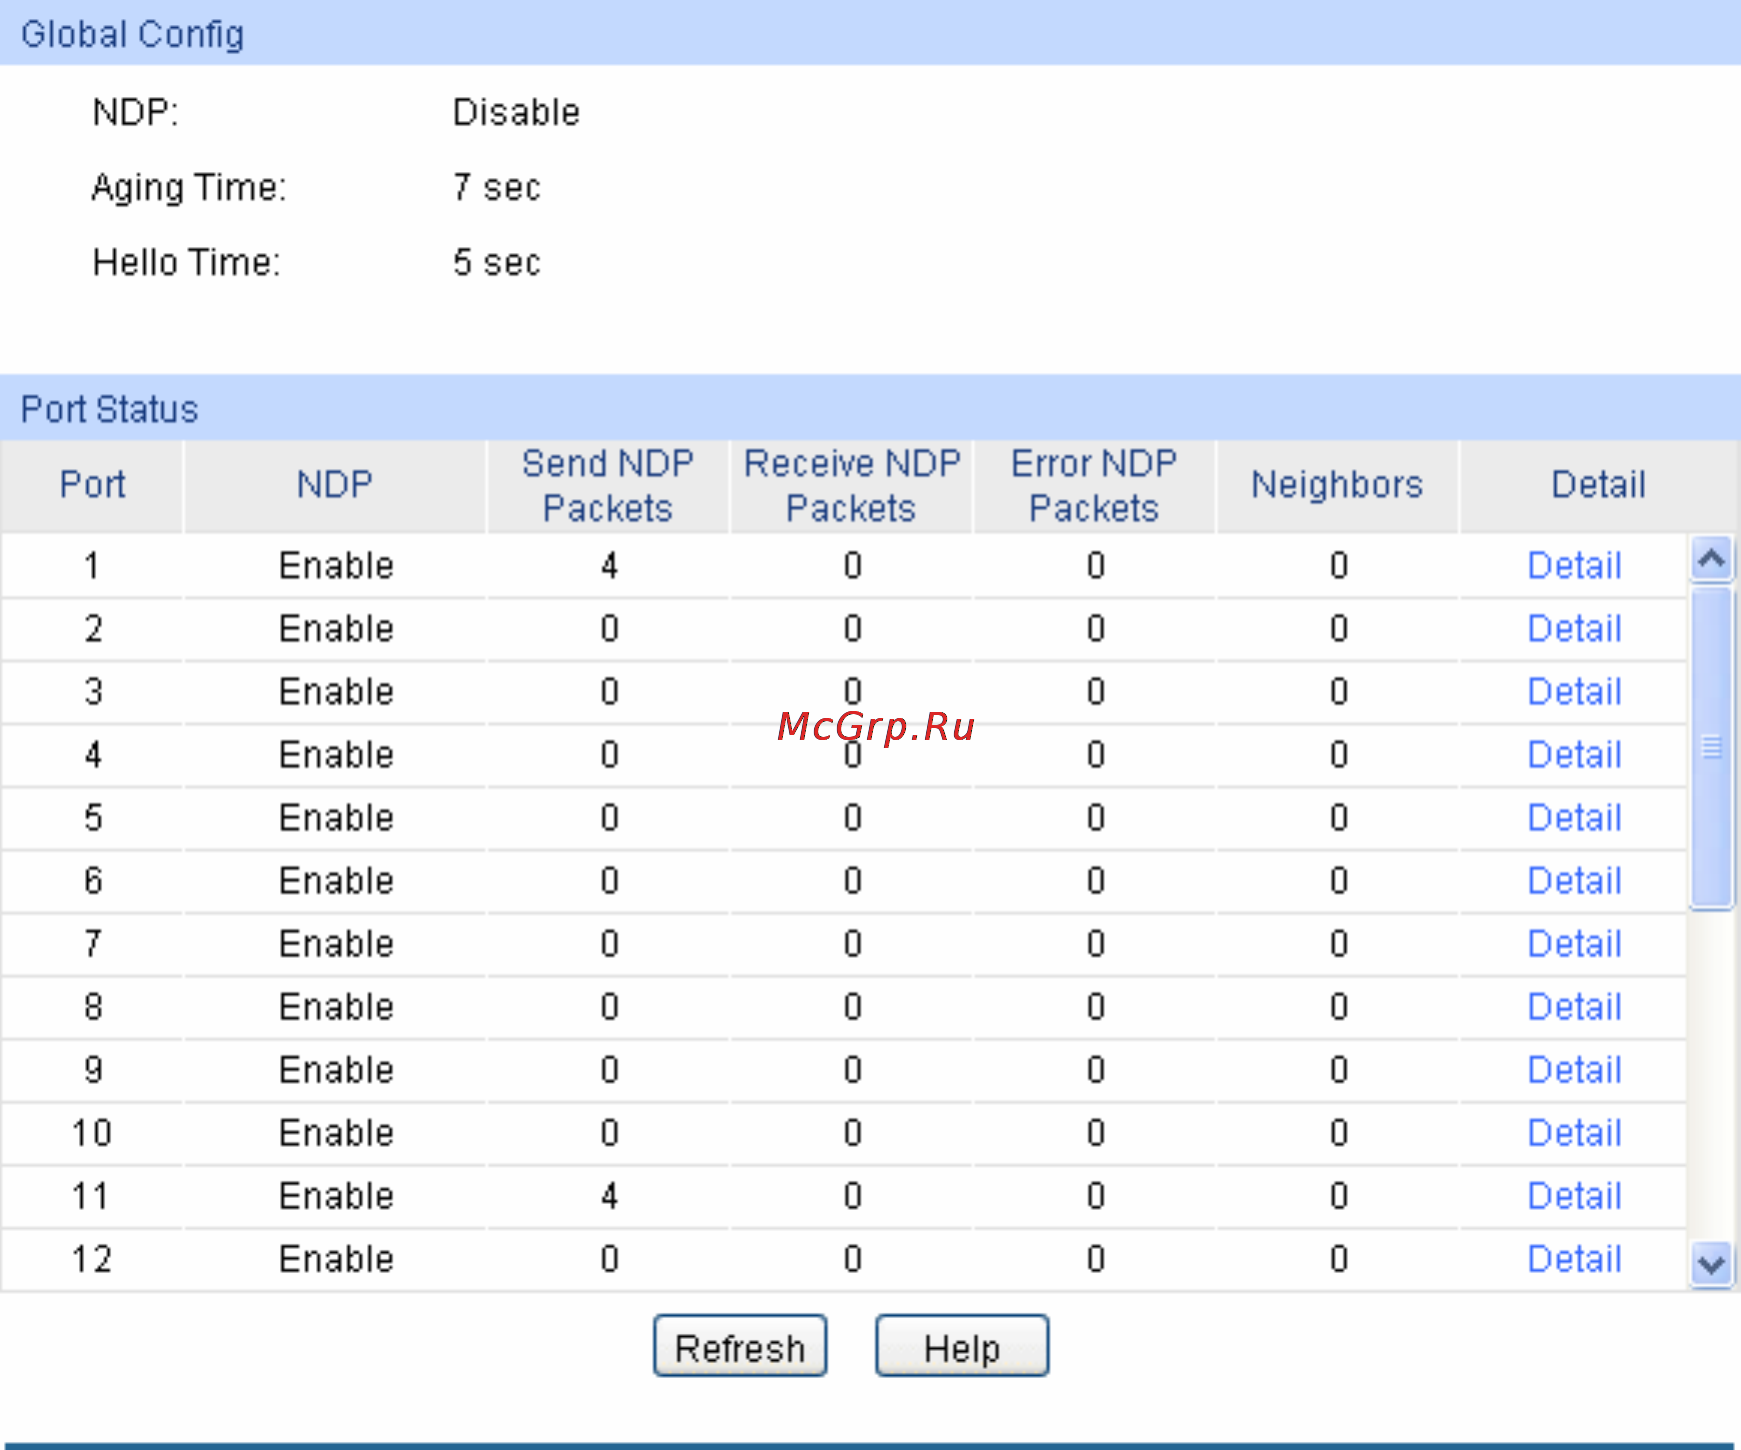Click Send NDP Packets value 4 for port 11
The height and width of the screenshot is (1450, 1741).
609,1196
